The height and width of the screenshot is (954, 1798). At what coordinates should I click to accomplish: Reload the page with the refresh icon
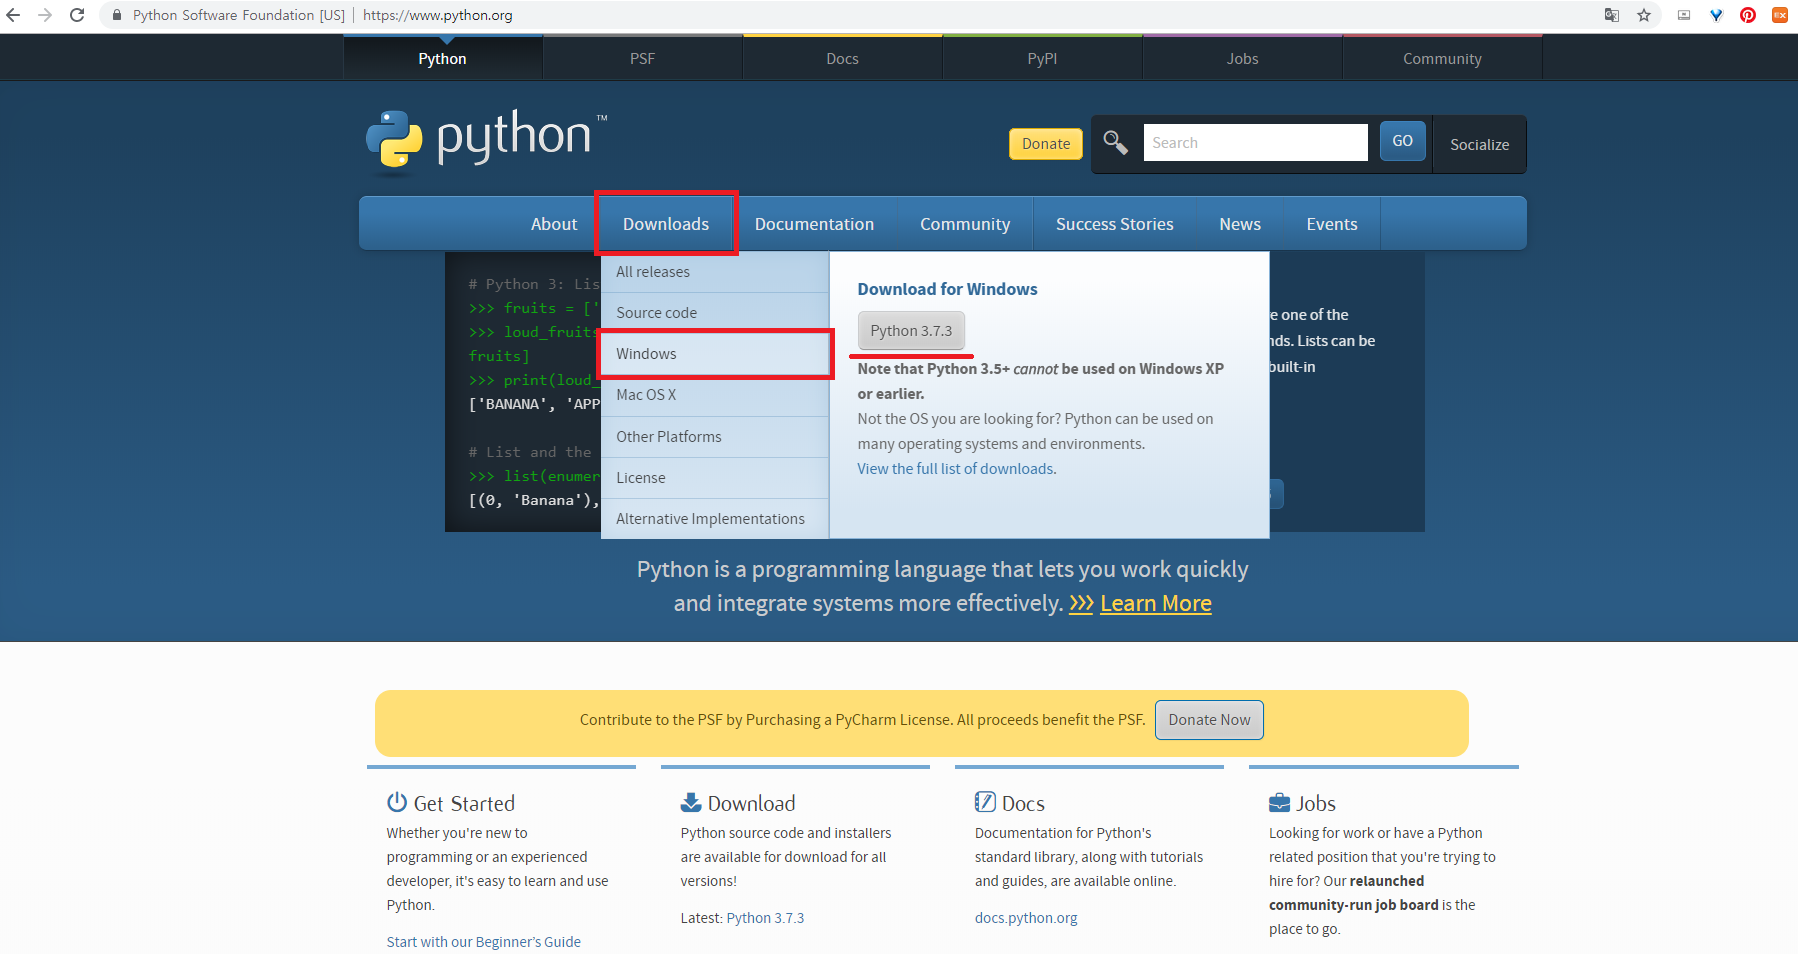[x=77, y=15]
